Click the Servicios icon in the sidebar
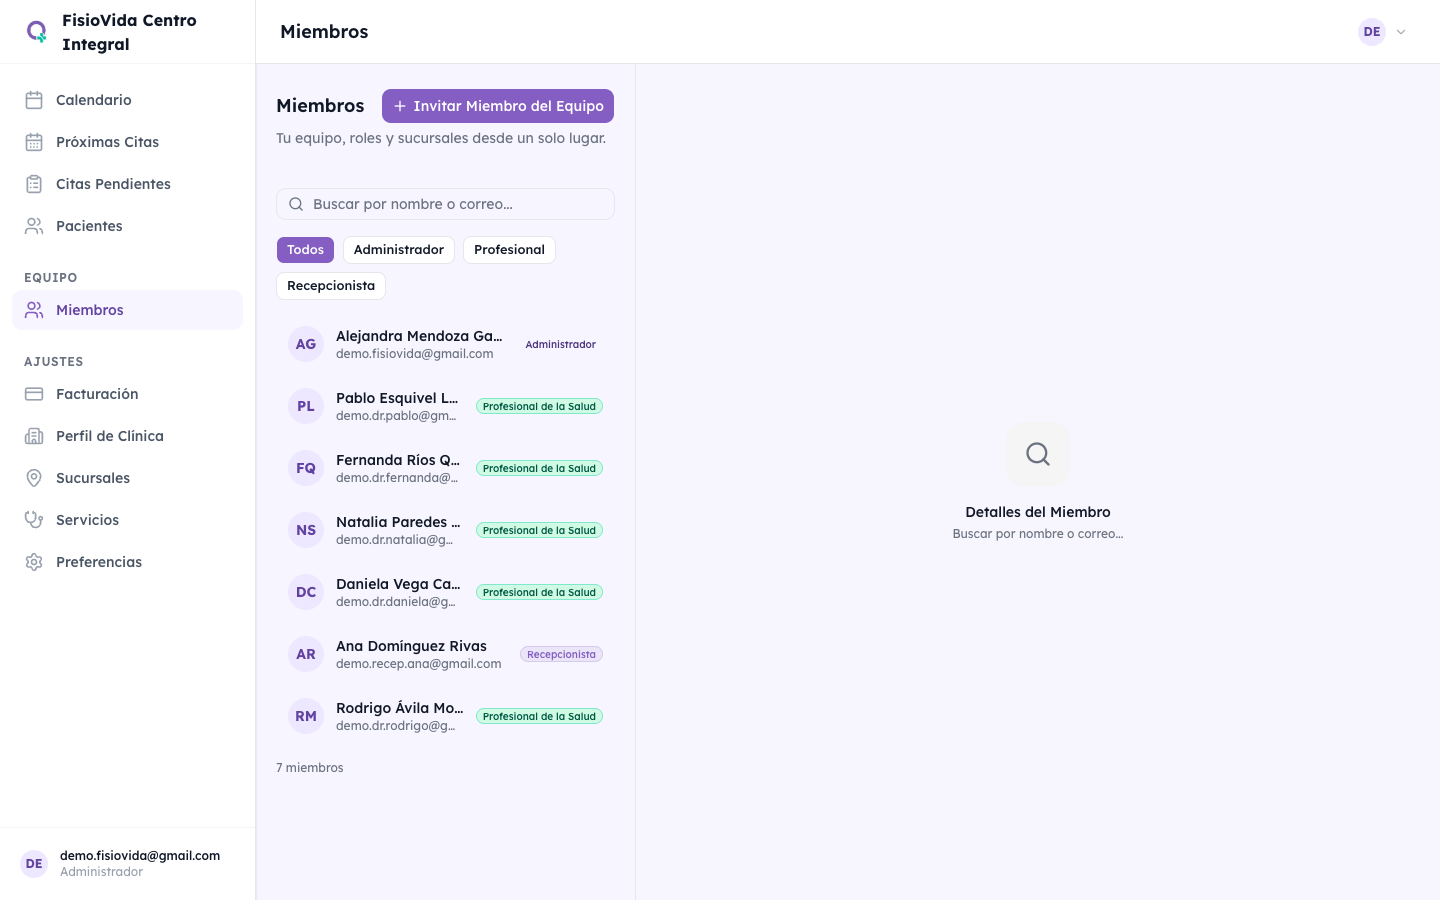This screenshot has height=900, width=1440. pyautogui.click(x=34, y=520)
